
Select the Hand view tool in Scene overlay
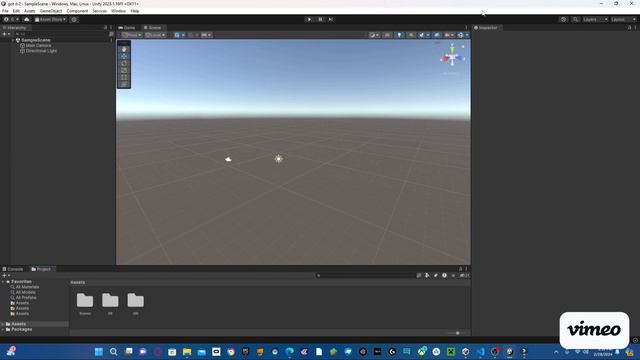(x=124, y=49)
